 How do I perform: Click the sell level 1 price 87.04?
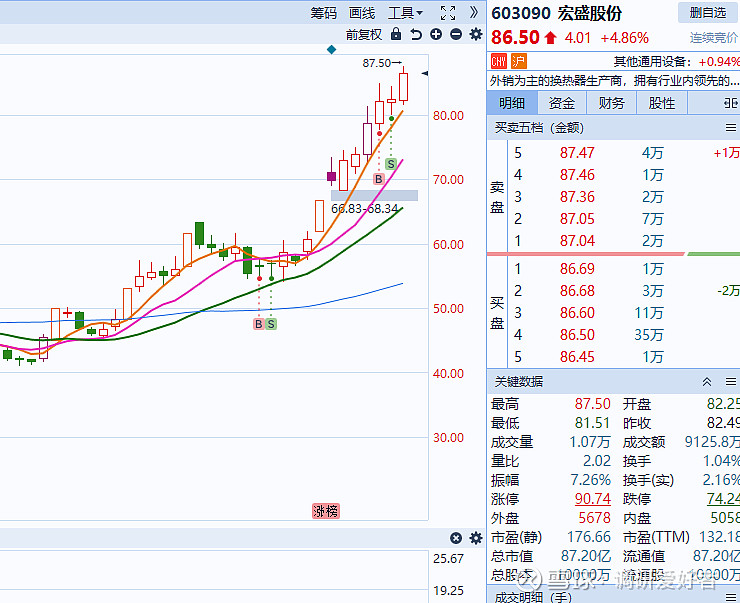[x=577, y=241]
